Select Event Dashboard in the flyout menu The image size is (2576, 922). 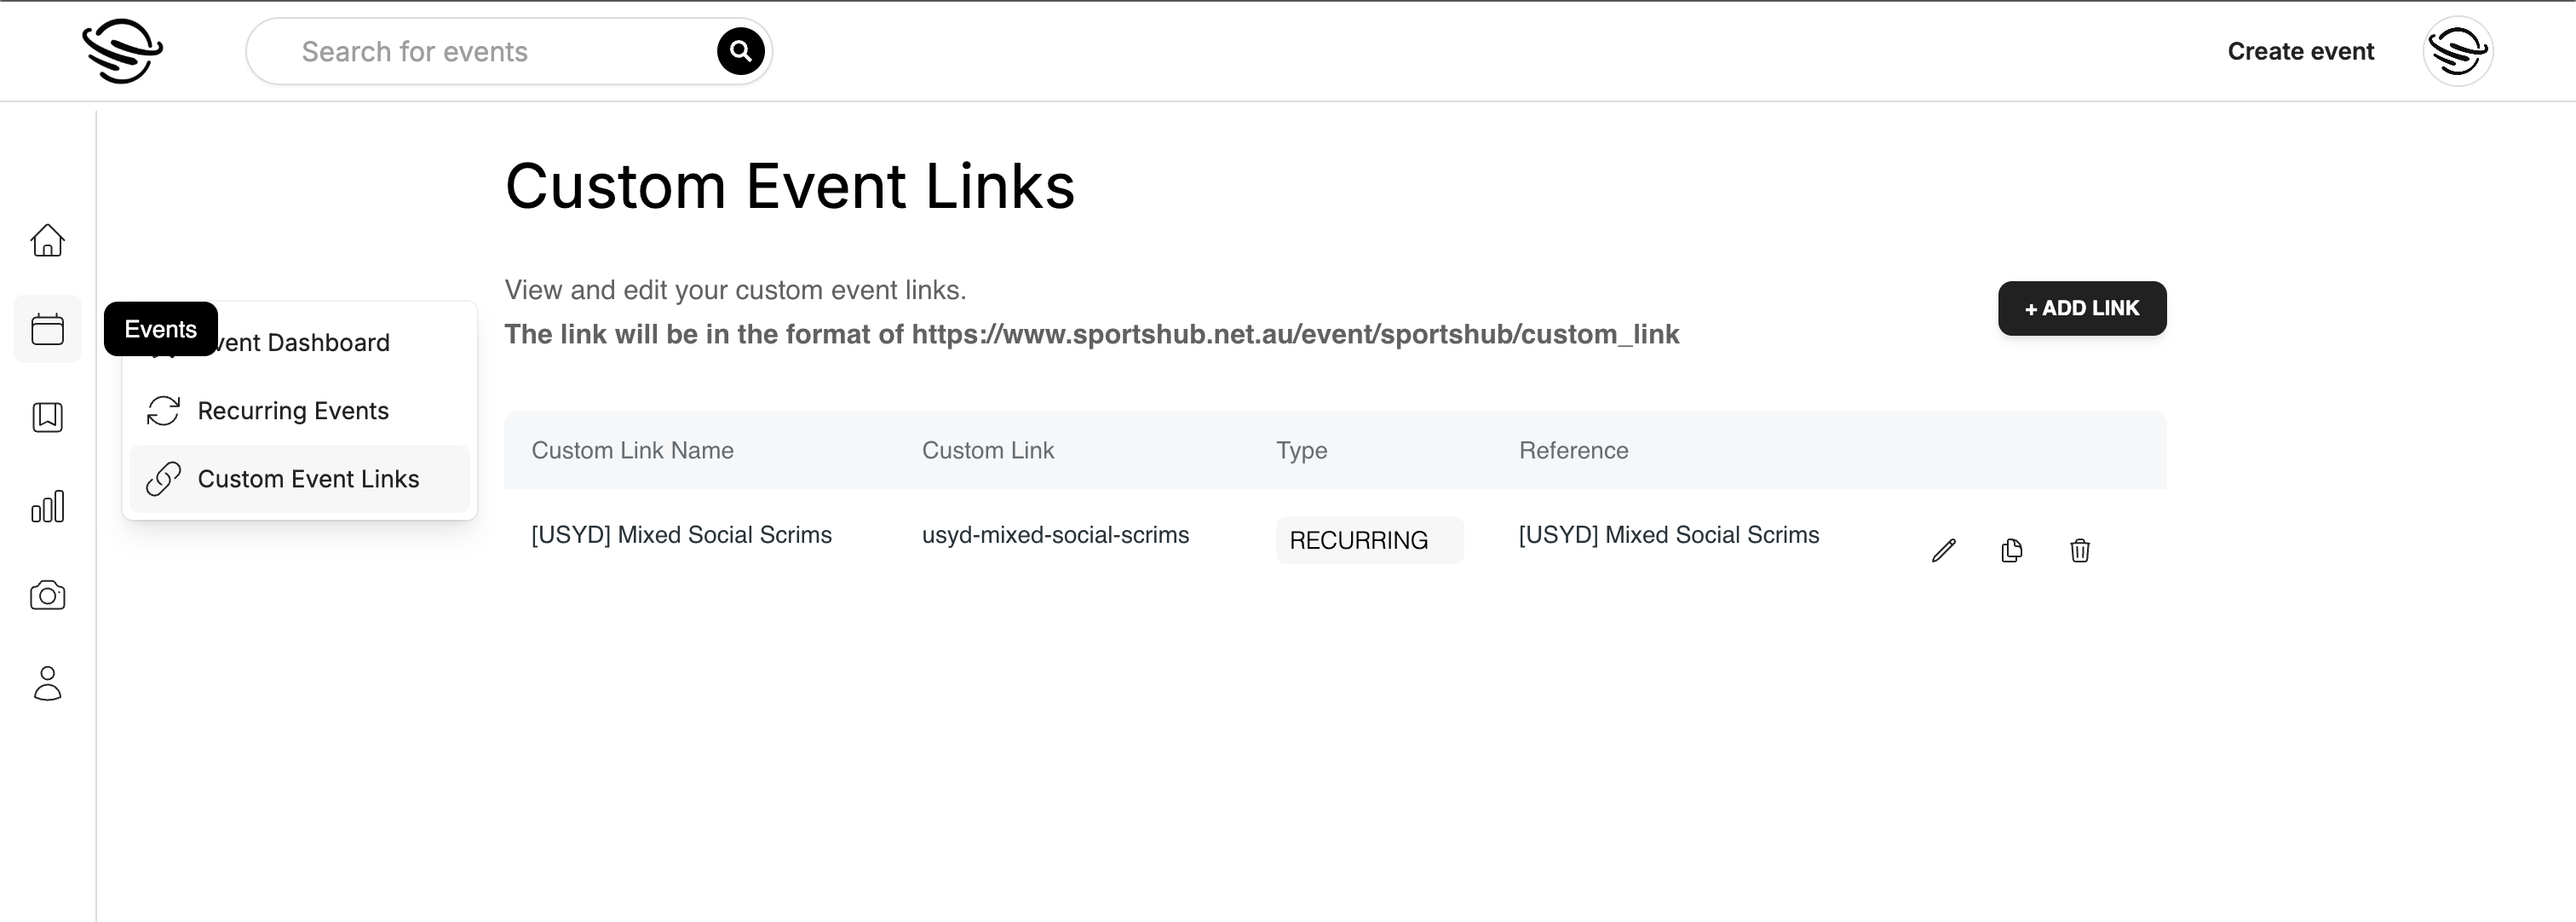(300, 343)
